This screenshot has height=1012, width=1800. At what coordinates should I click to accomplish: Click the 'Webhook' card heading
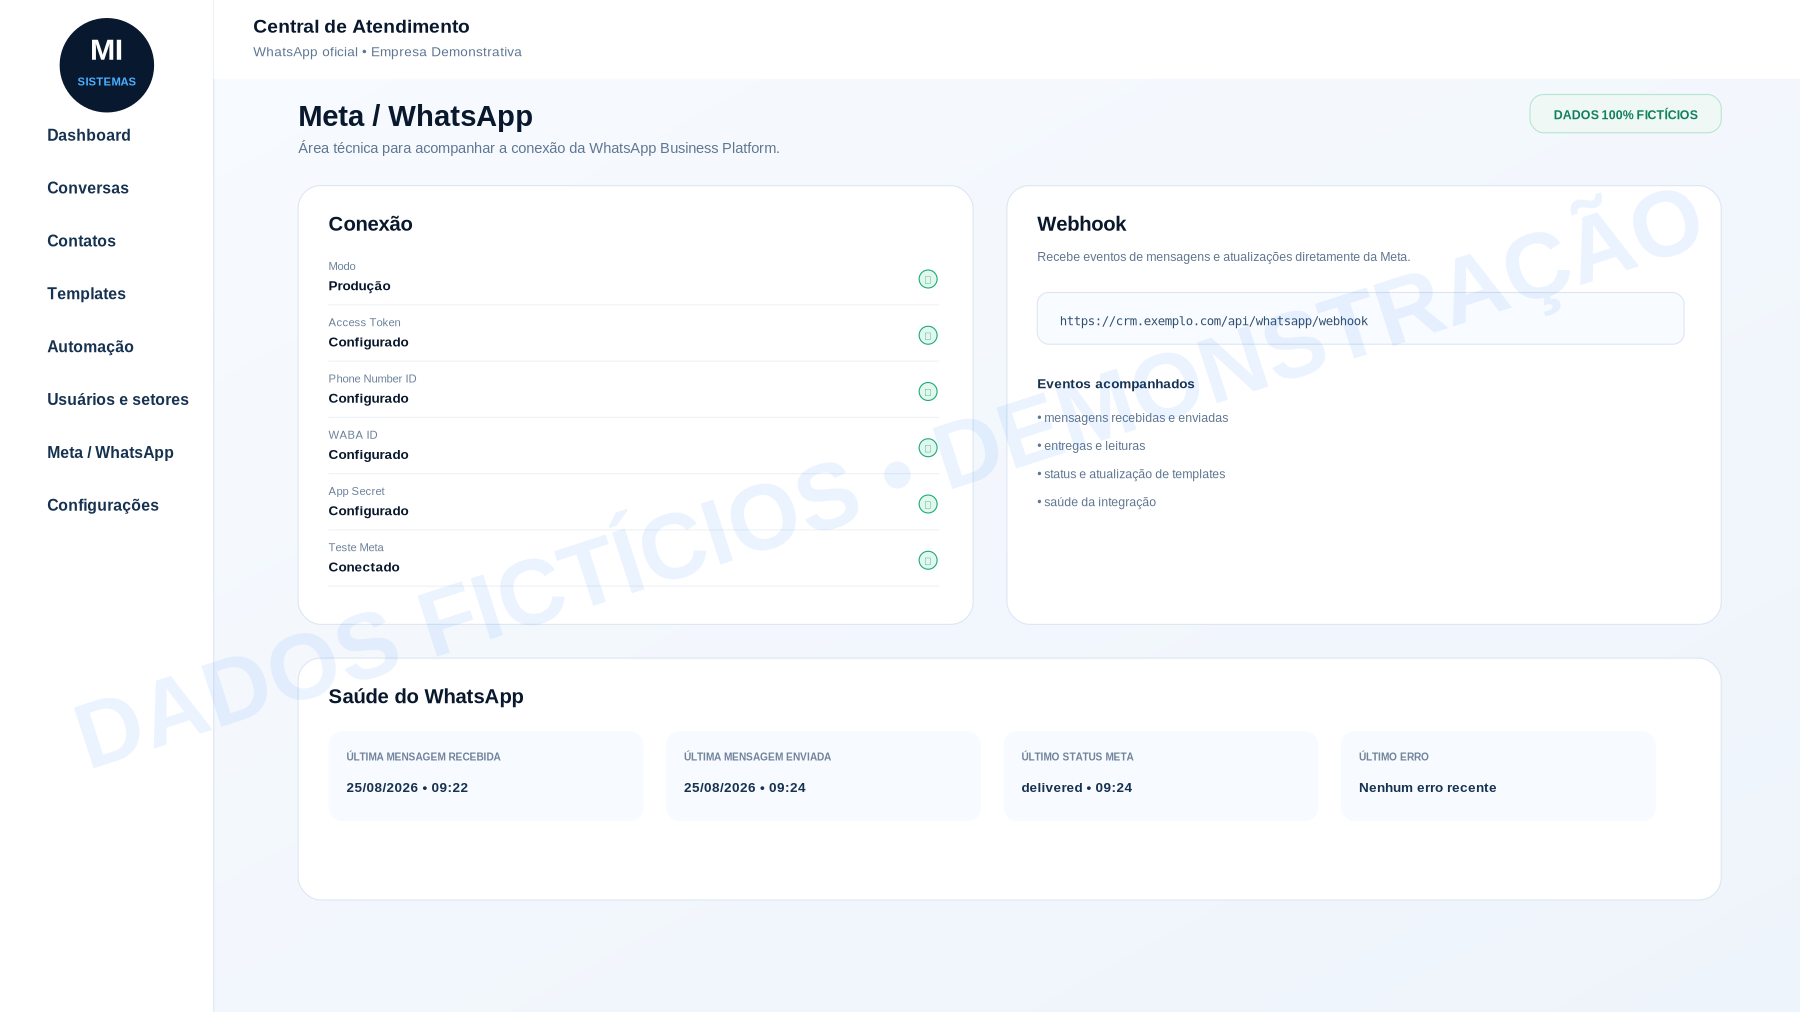click(1081, 224)
